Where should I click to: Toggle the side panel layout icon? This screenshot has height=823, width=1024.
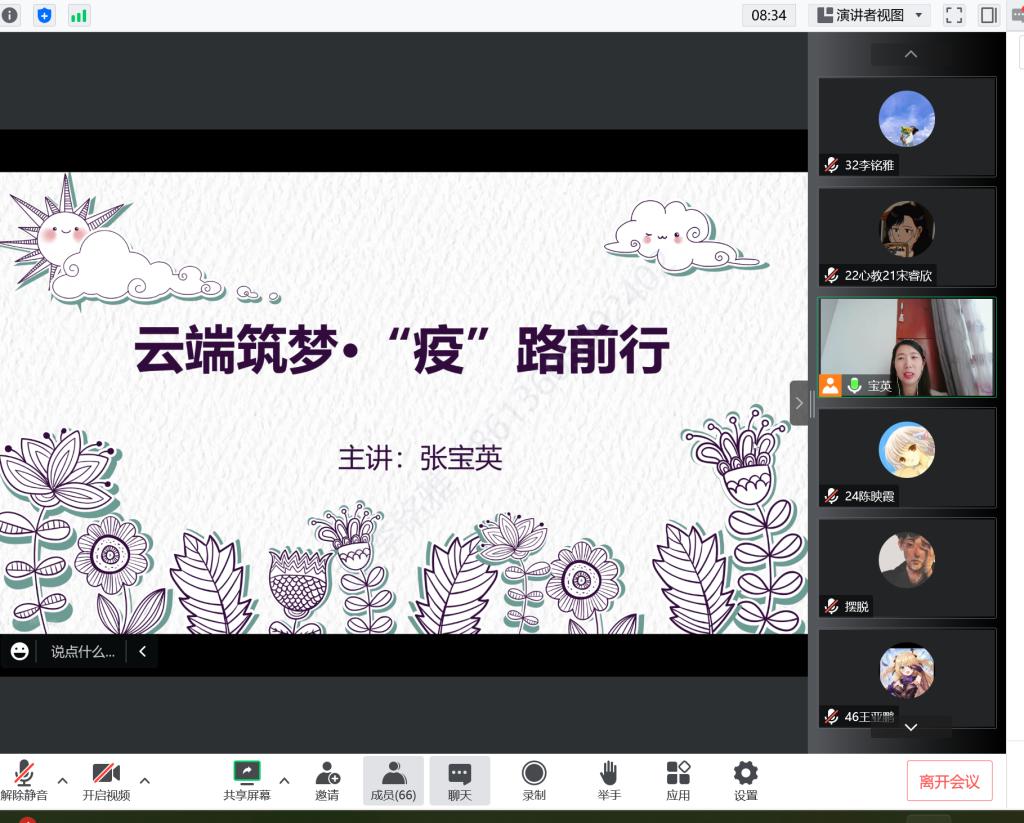989,15
